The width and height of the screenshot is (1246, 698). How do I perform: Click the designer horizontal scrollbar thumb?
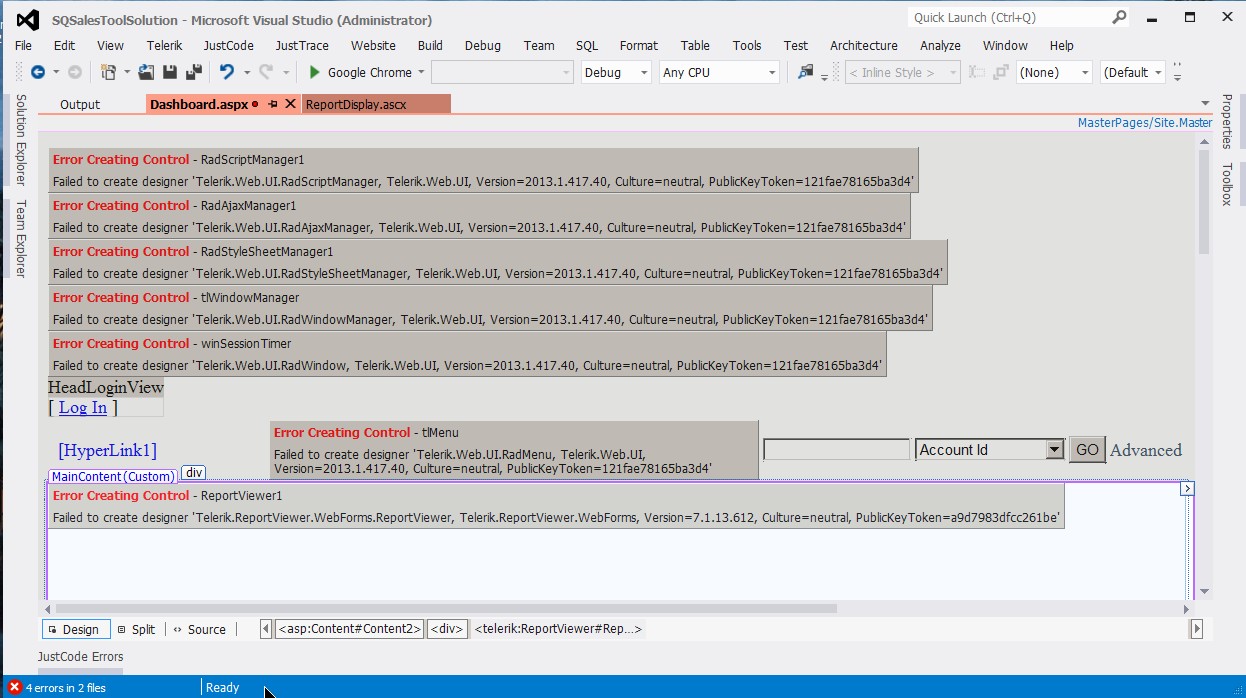click(446, 608)
